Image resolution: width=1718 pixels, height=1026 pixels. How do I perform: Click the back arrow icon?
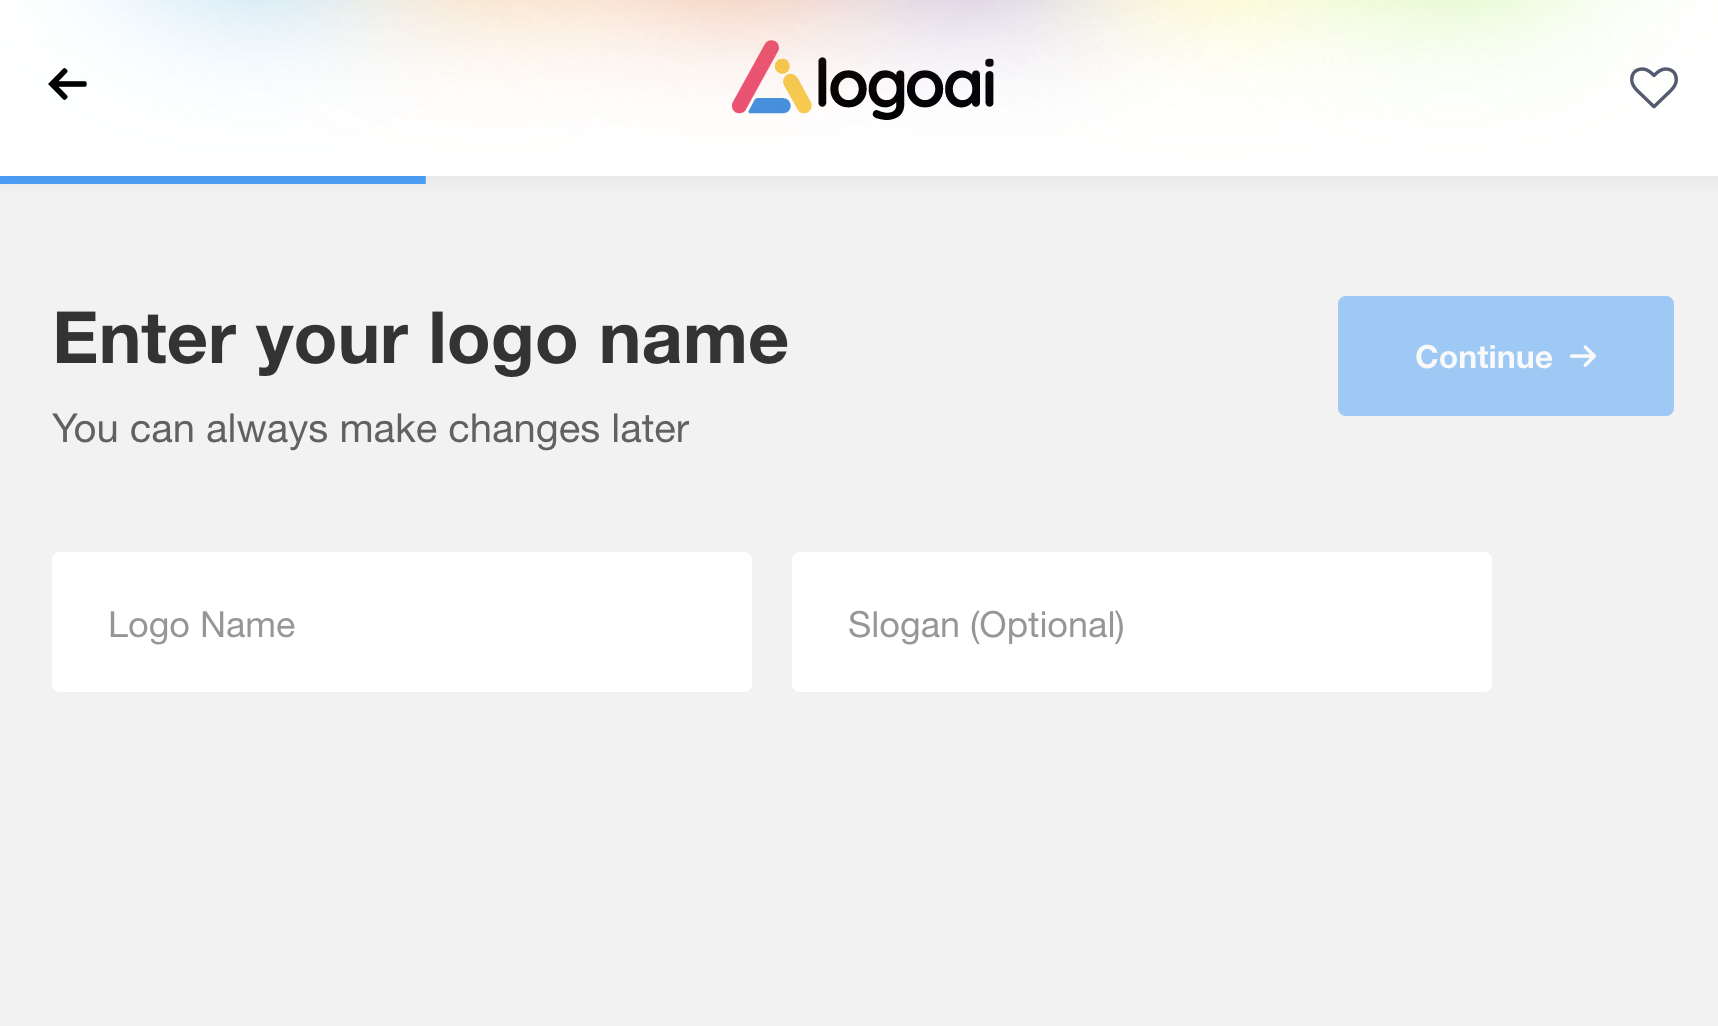[68, 84]
